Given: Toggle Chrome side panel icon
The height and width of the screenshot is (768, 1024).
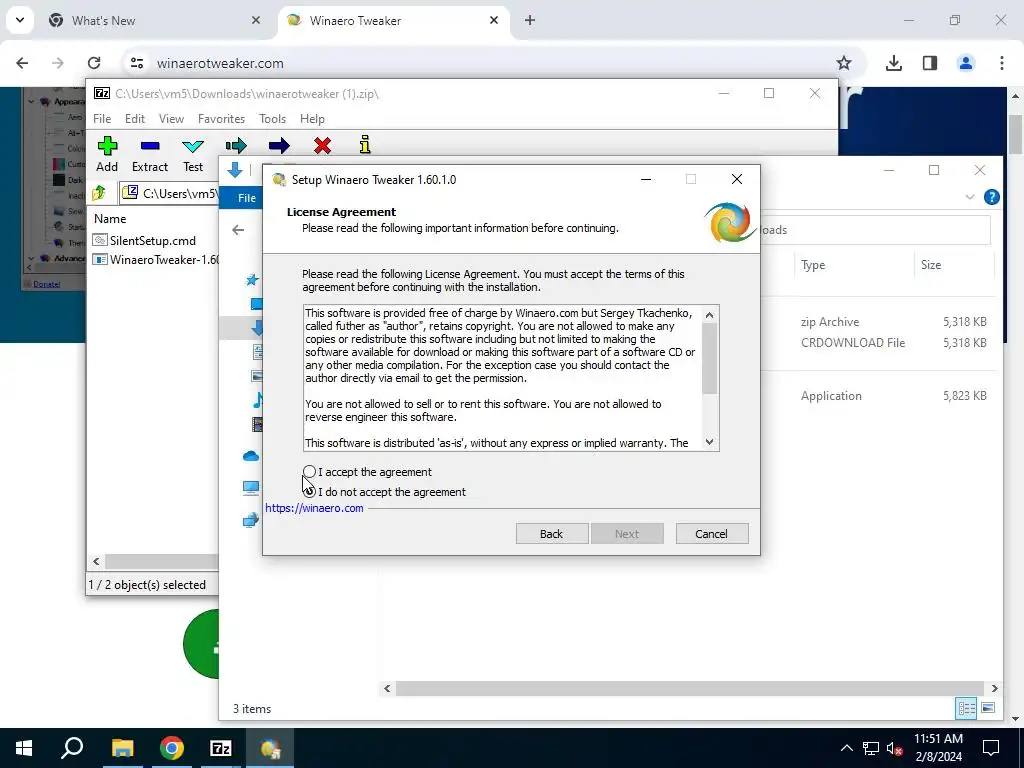Looking at the screenshot, I should [930, 63].
